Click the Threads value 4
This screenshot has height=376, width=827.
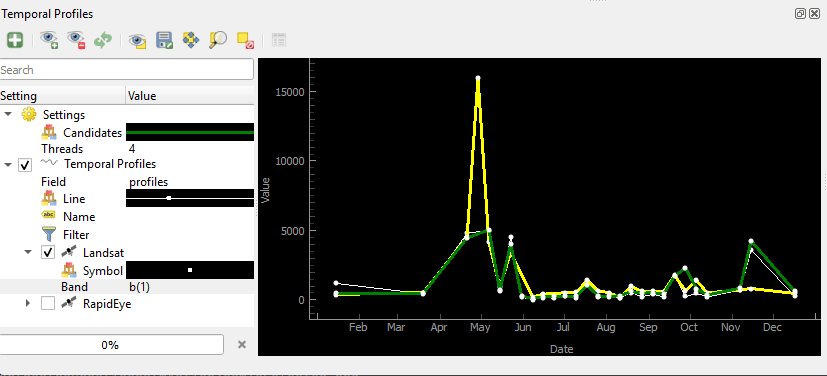tap(132, 149)
